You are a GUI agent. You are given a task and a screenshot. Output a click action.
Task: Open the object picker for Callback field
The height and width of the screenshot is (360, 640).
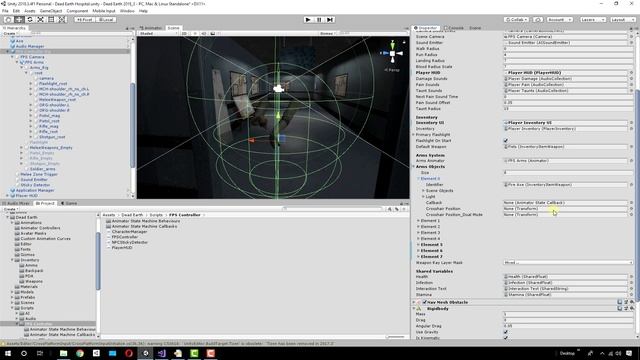coord(631,202)
